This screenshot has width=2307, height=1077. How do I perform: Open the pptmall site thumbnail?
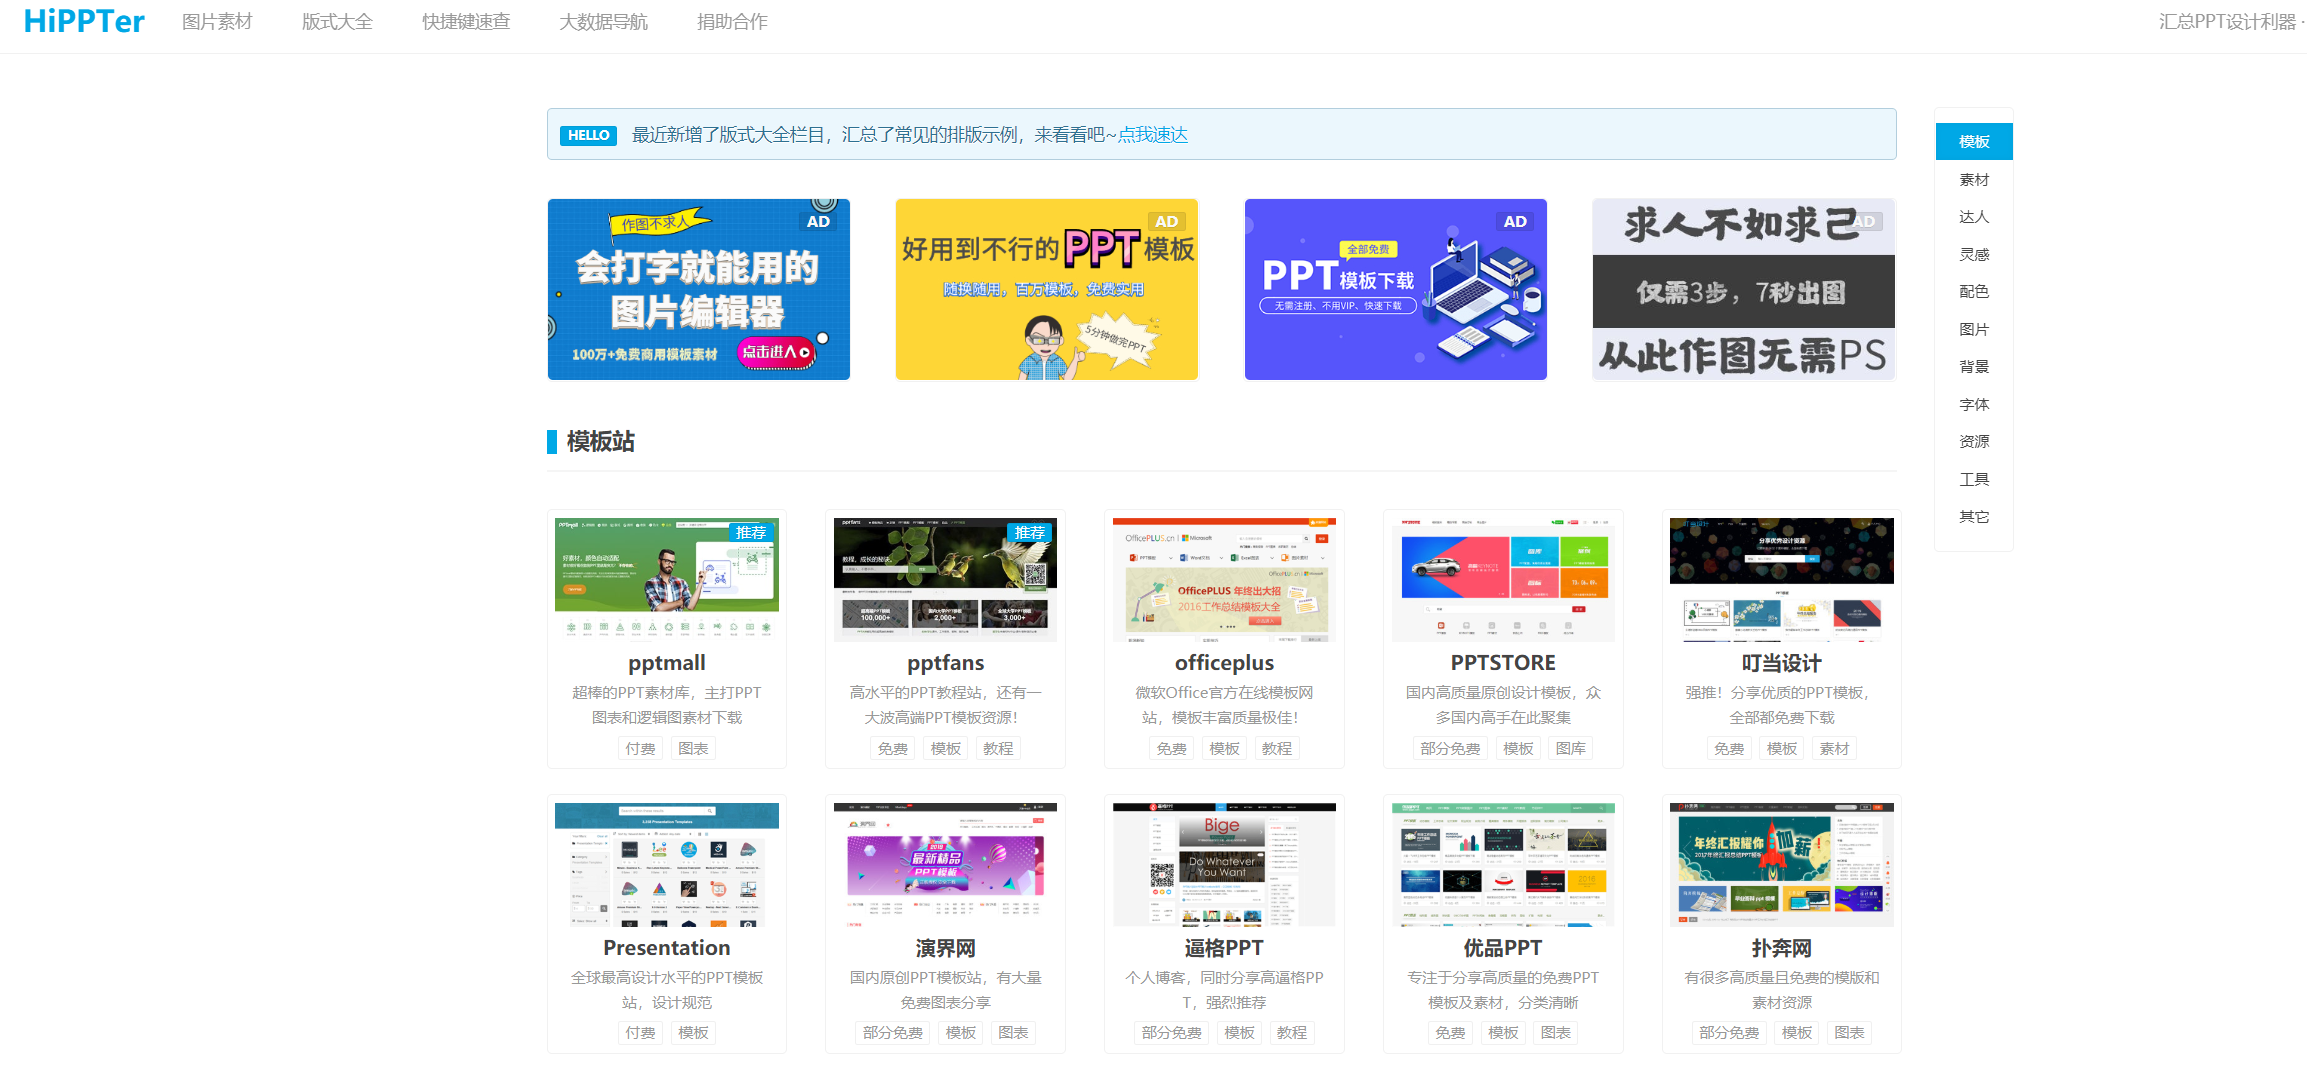tap(667, 579)
